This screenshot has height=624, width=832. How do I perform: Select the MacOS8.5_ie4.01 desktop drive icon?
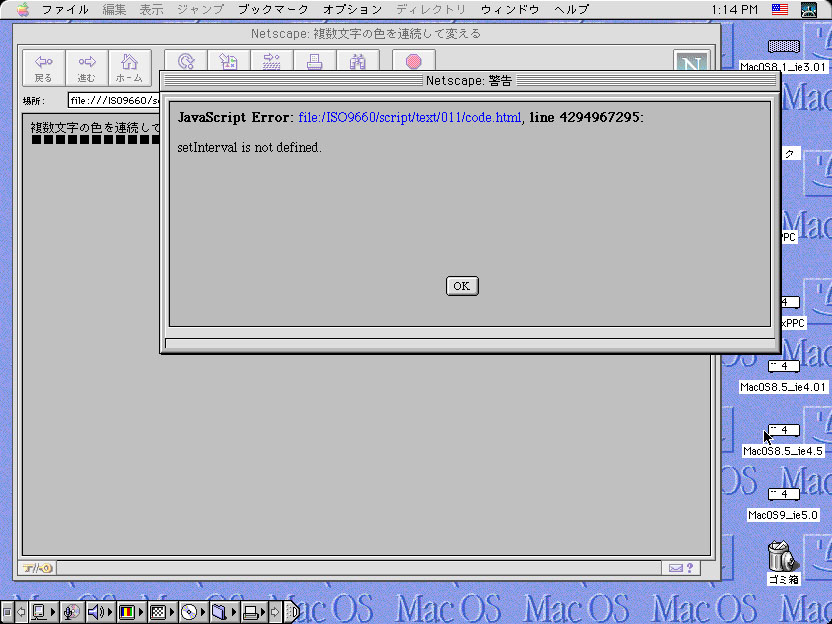click(x=783, y=366)
